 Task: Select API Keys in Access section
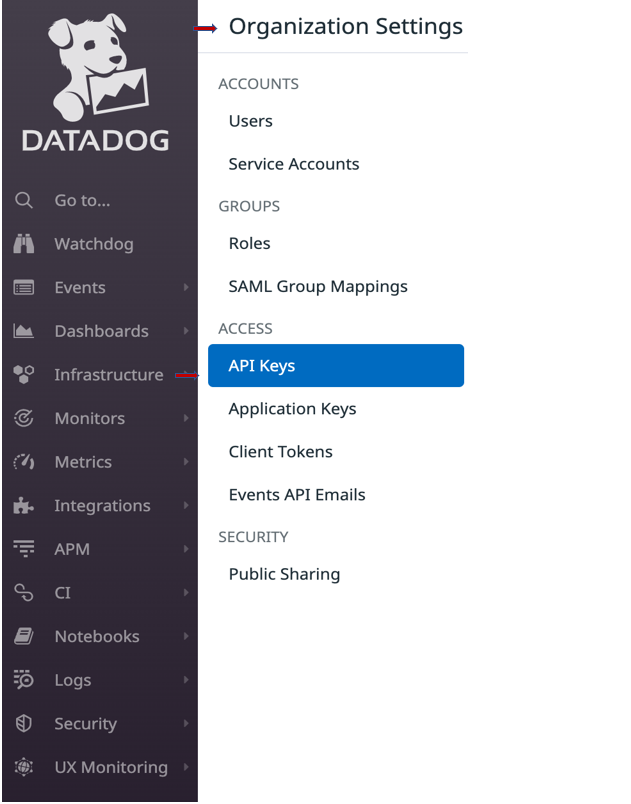click(335, 366)
